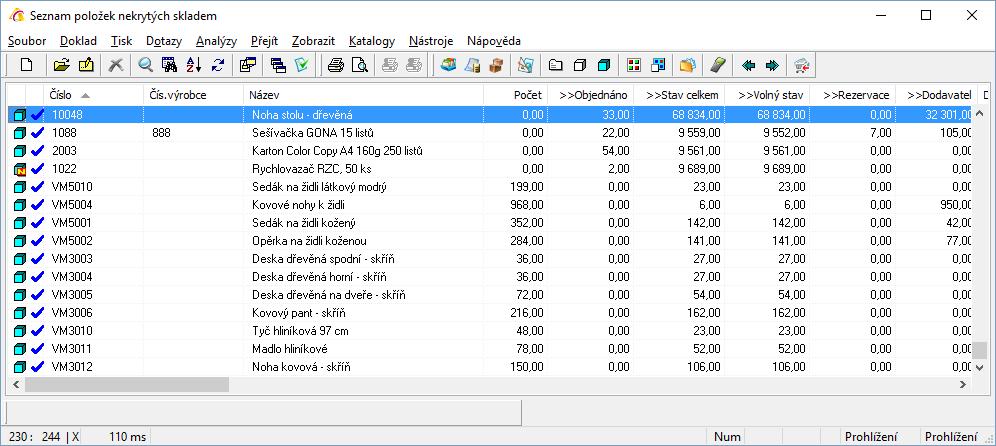This screenshot has height=446, width=996.
Task: Click the left double-arrow icon
Action: pos(748,65)
